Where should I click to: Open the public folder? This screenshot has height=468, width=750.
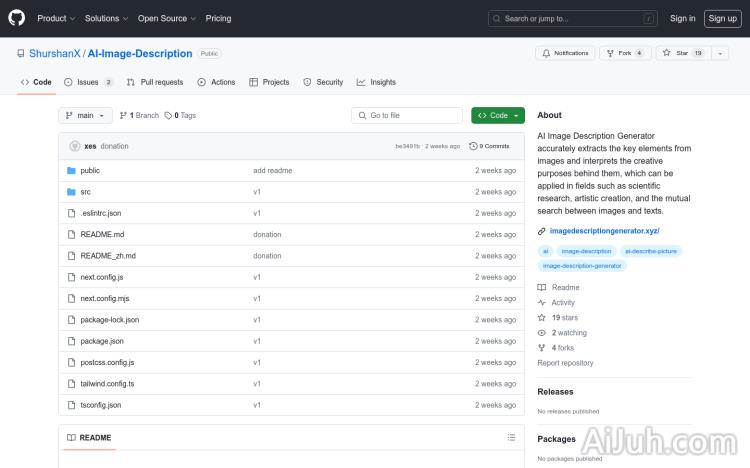click(x=90, y=170)
